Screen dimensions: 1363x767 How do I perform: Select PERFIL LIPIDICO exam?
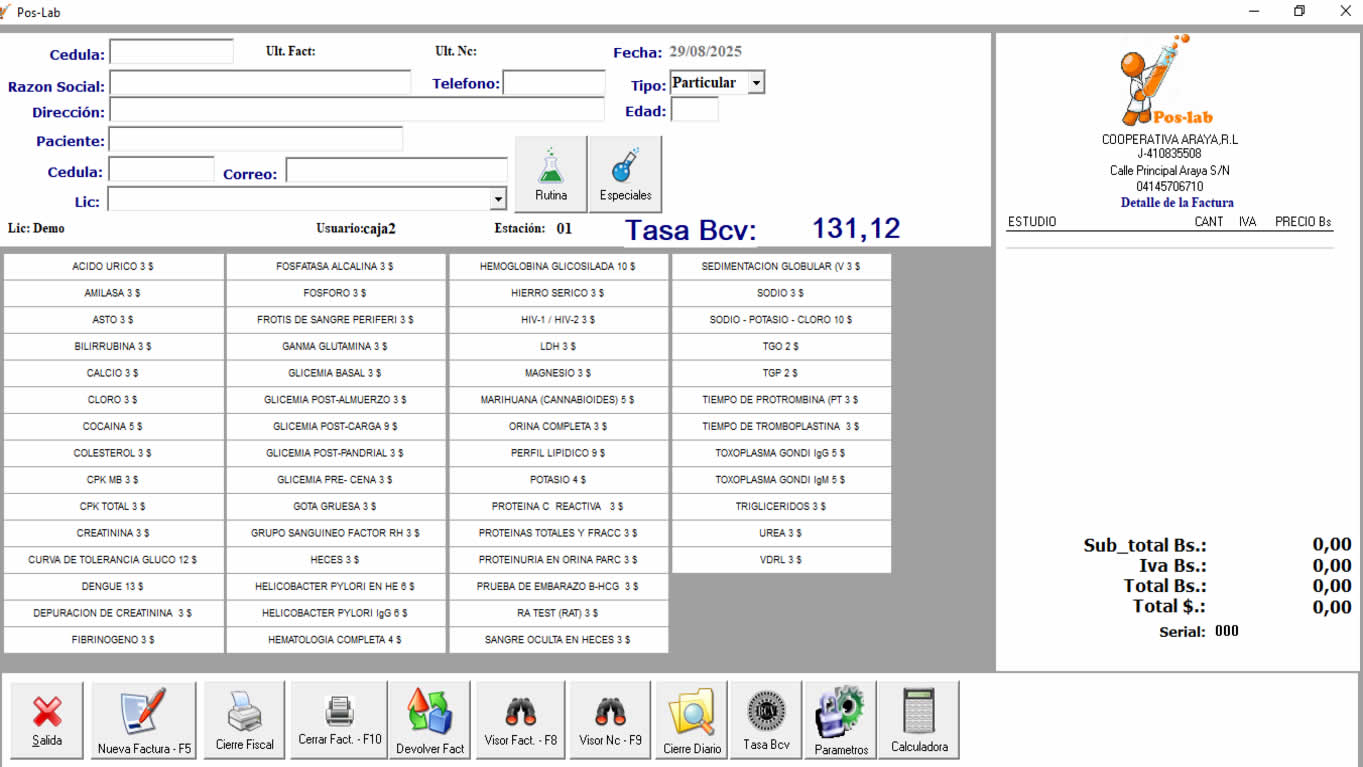(558, 453)
